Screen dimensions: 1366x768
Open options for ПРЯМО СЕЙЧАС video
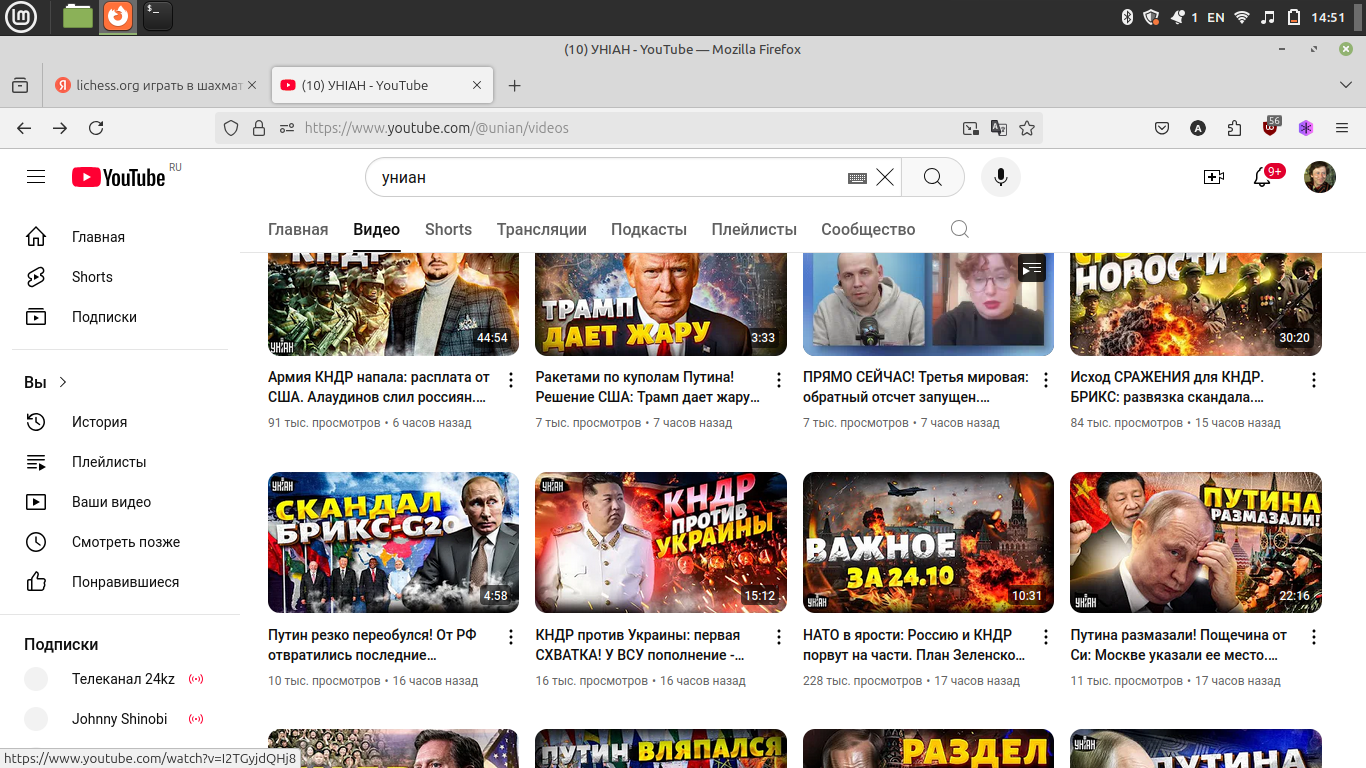[x=1046, y=380]
